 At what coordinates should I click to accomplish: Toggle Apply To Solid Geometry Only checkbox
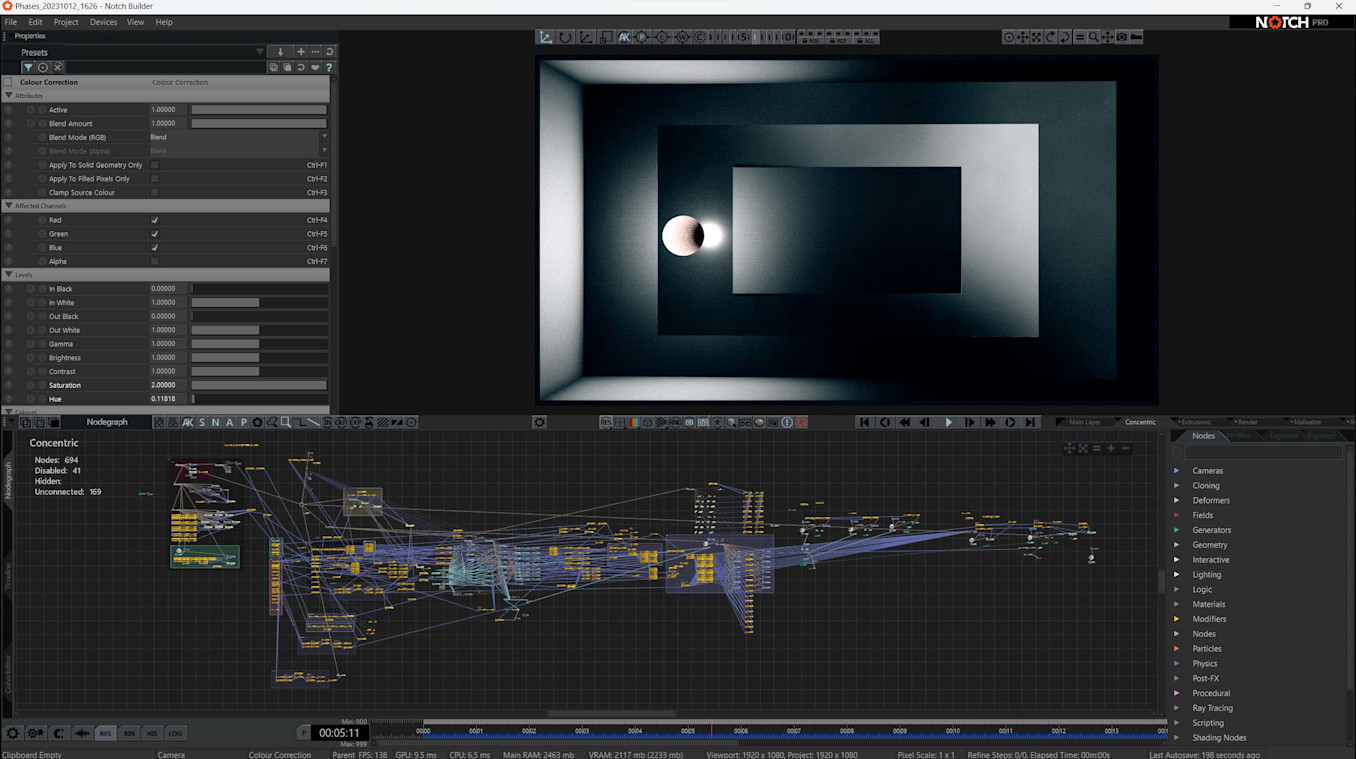pos(155,165)
